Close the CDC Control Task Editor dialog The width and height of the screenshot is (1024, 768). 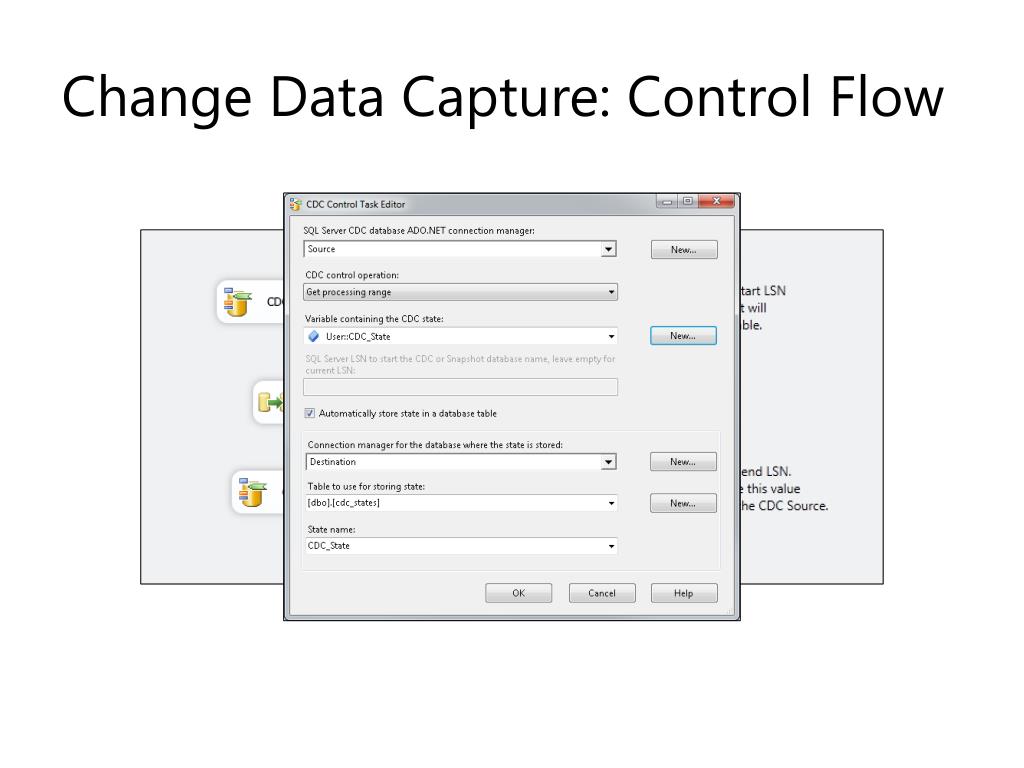point(716,202)
